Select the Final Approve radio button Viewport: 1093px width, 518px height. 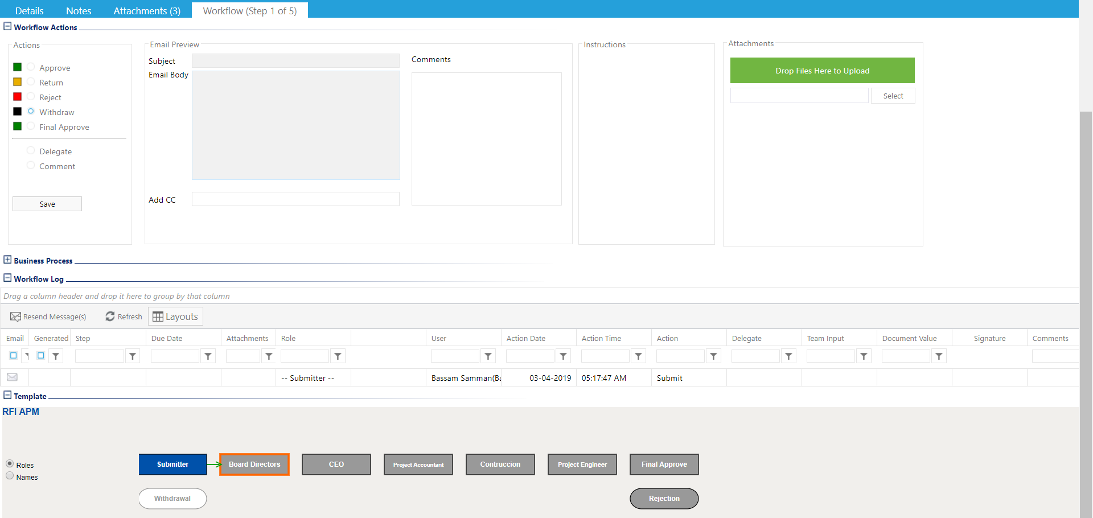point(31,127)
